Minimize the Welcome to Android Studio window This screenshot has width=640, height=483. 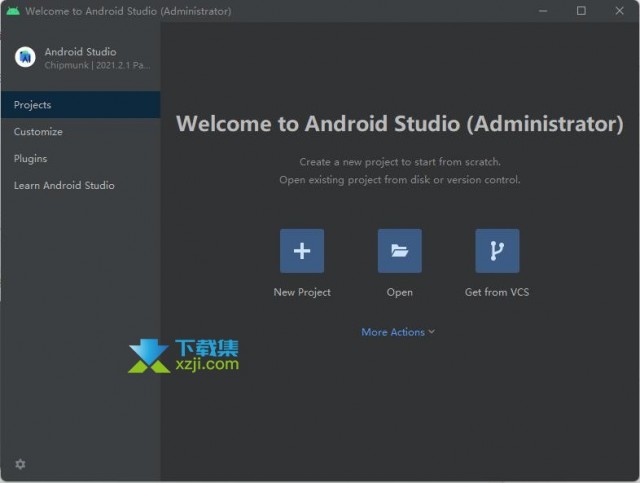543,11
